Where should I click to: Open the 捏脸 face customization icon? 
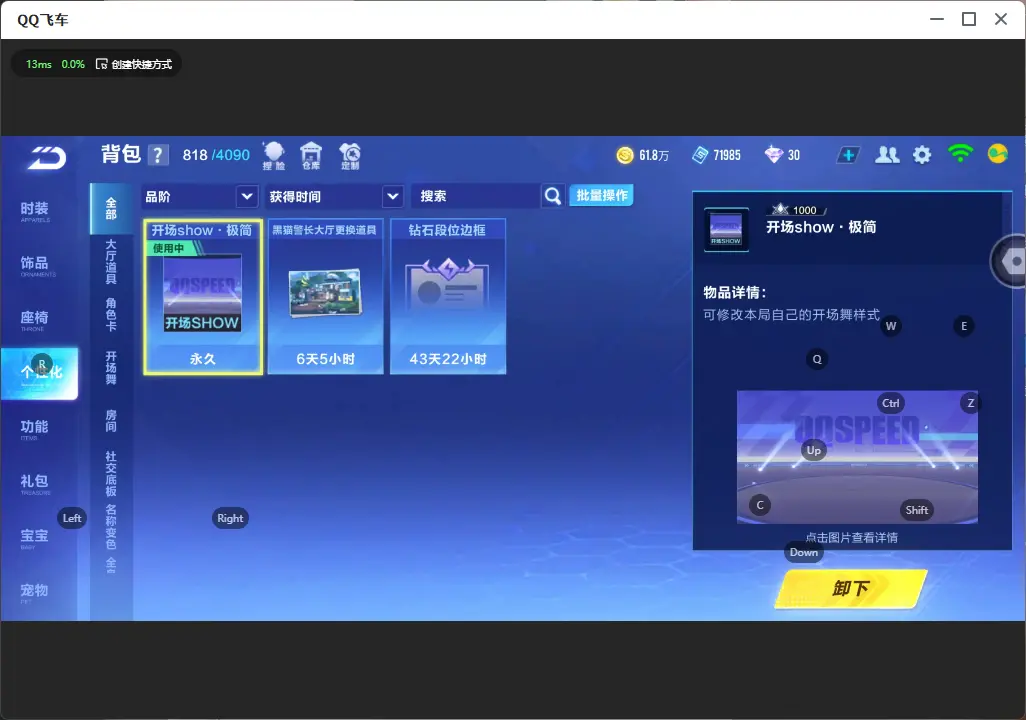click(x=274, y=156)
